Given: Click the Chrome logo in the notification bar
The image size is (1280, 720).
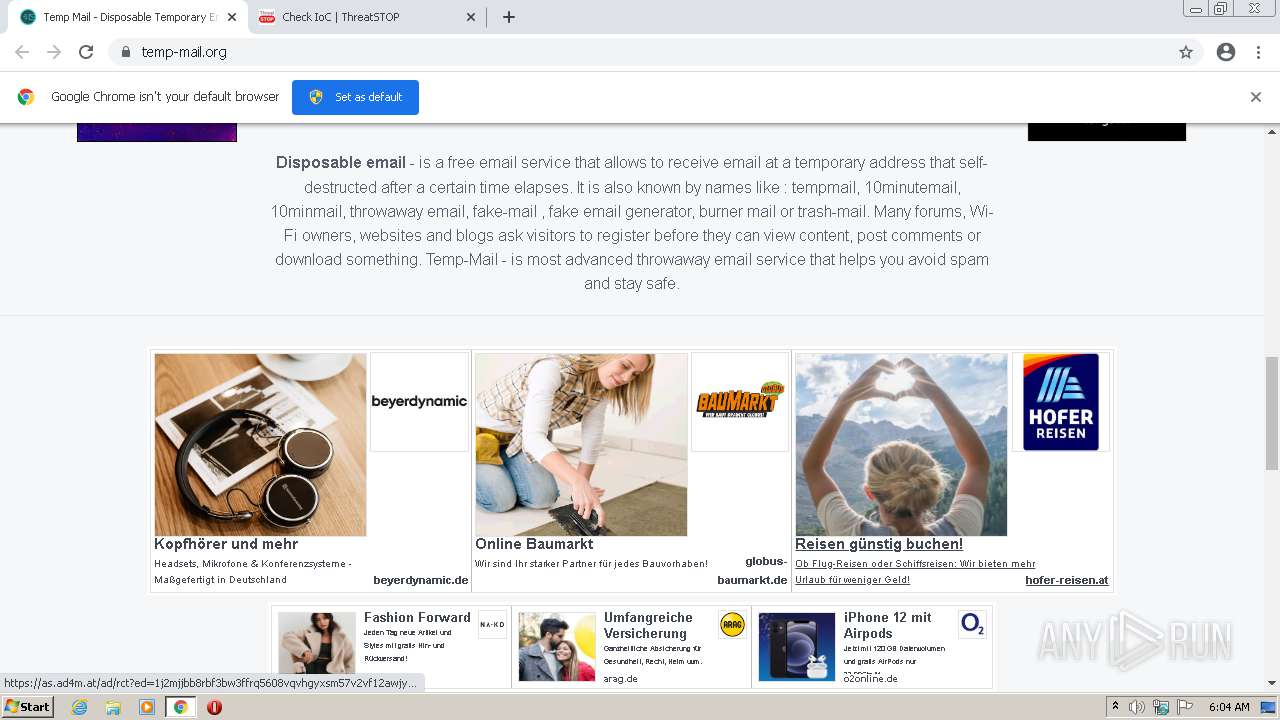Looking at the screenshot, I should (26, 97).
